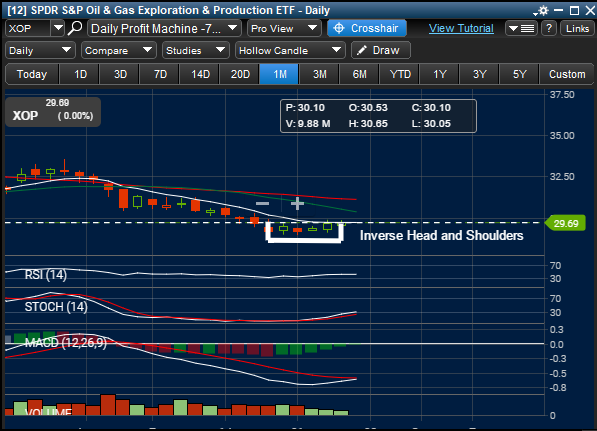Select the 1Y time range tab

point(440,74)
